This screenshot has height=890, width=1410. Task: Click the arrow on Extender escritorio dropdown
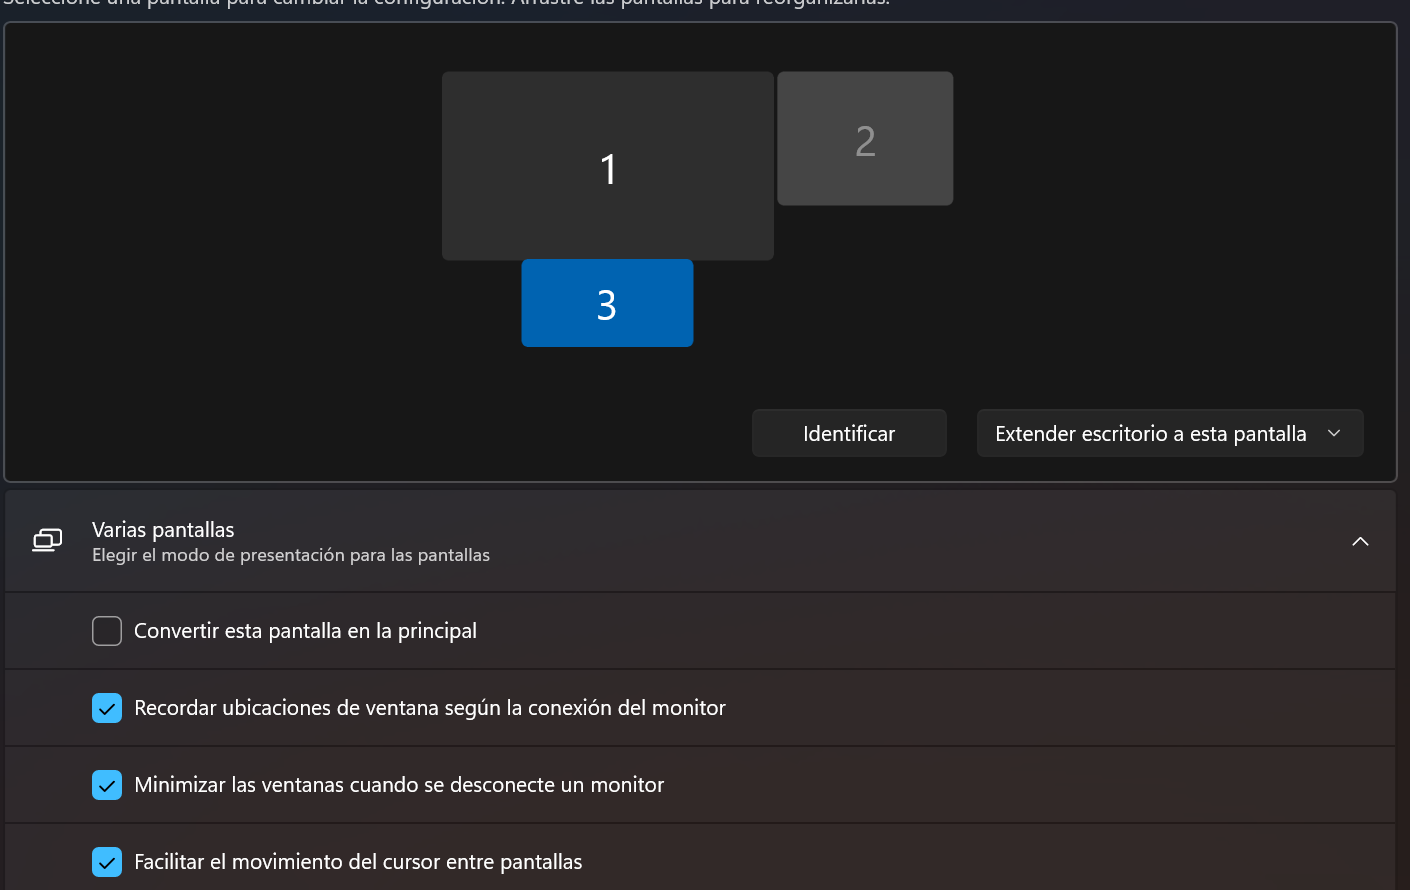click(1334, 433)
